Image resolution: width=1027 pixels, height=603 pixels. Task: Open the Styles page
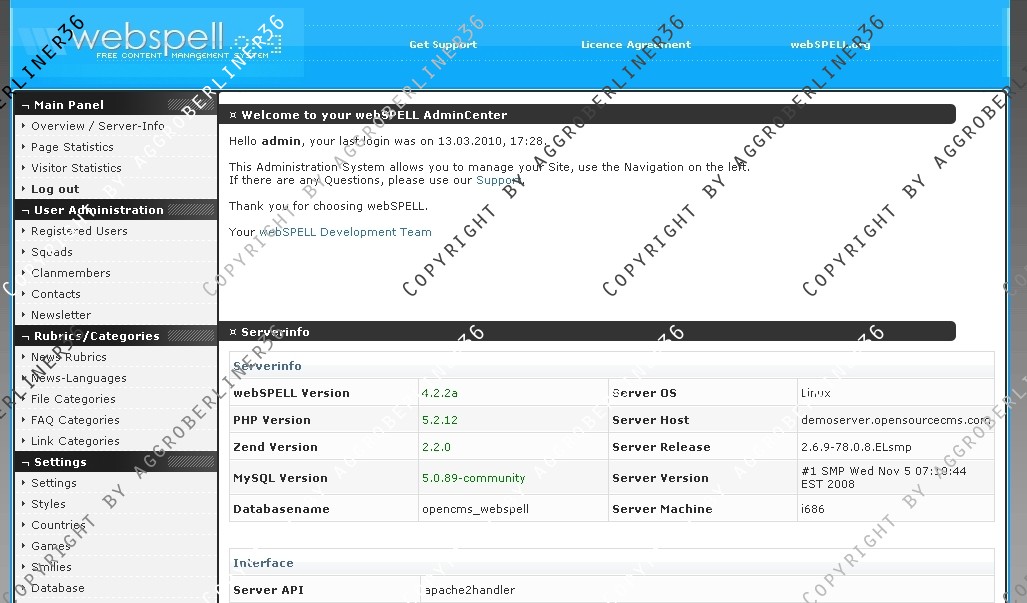point(48,503)
